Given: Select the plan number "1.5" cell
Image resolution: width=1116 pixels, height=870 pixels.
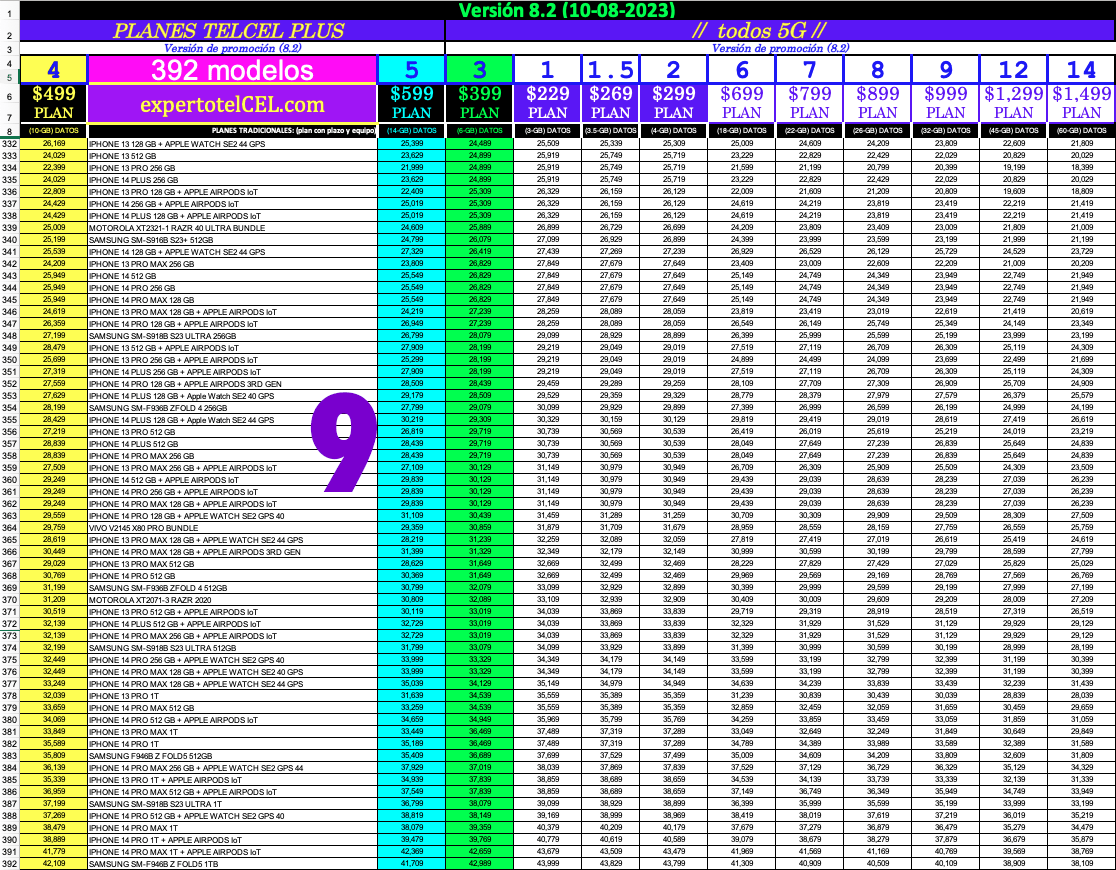Looking at the screenshot, I should (611, 69).
